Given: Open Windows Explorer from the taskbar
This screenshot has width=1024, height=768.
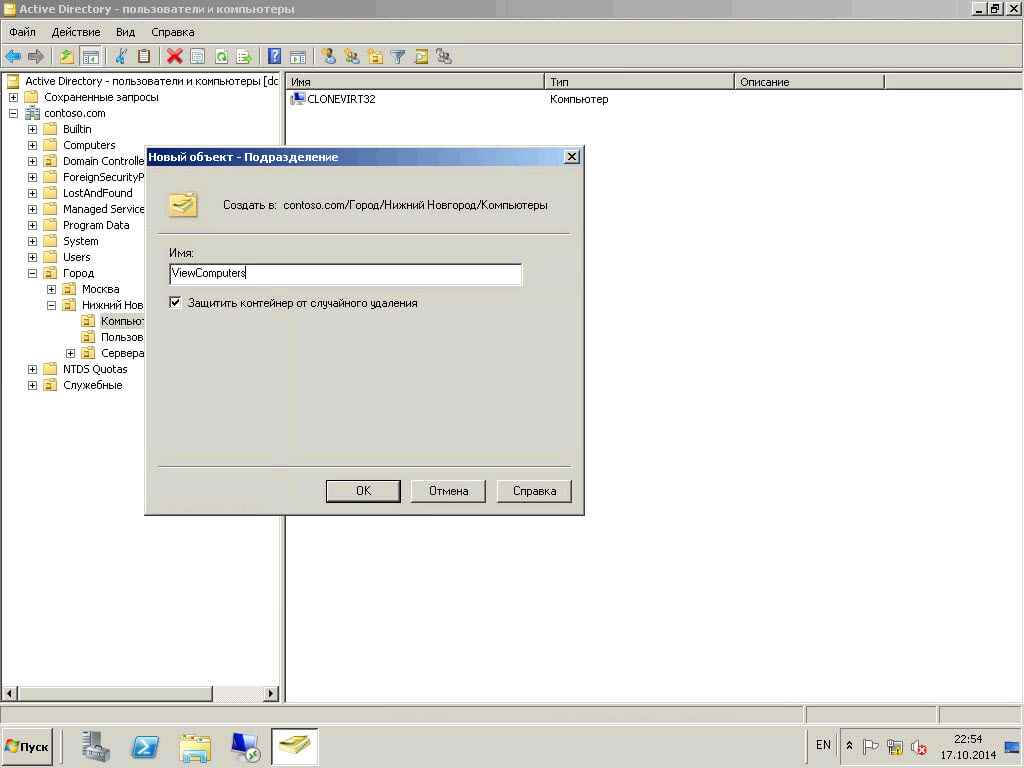Looking at the screenshot, I should click(x=195, y=746).
